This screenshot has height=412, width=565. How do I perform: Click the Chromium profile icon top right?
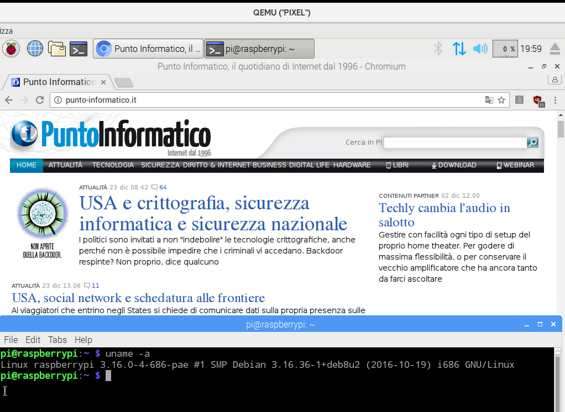pyautogui.click(x=555, y=80)
